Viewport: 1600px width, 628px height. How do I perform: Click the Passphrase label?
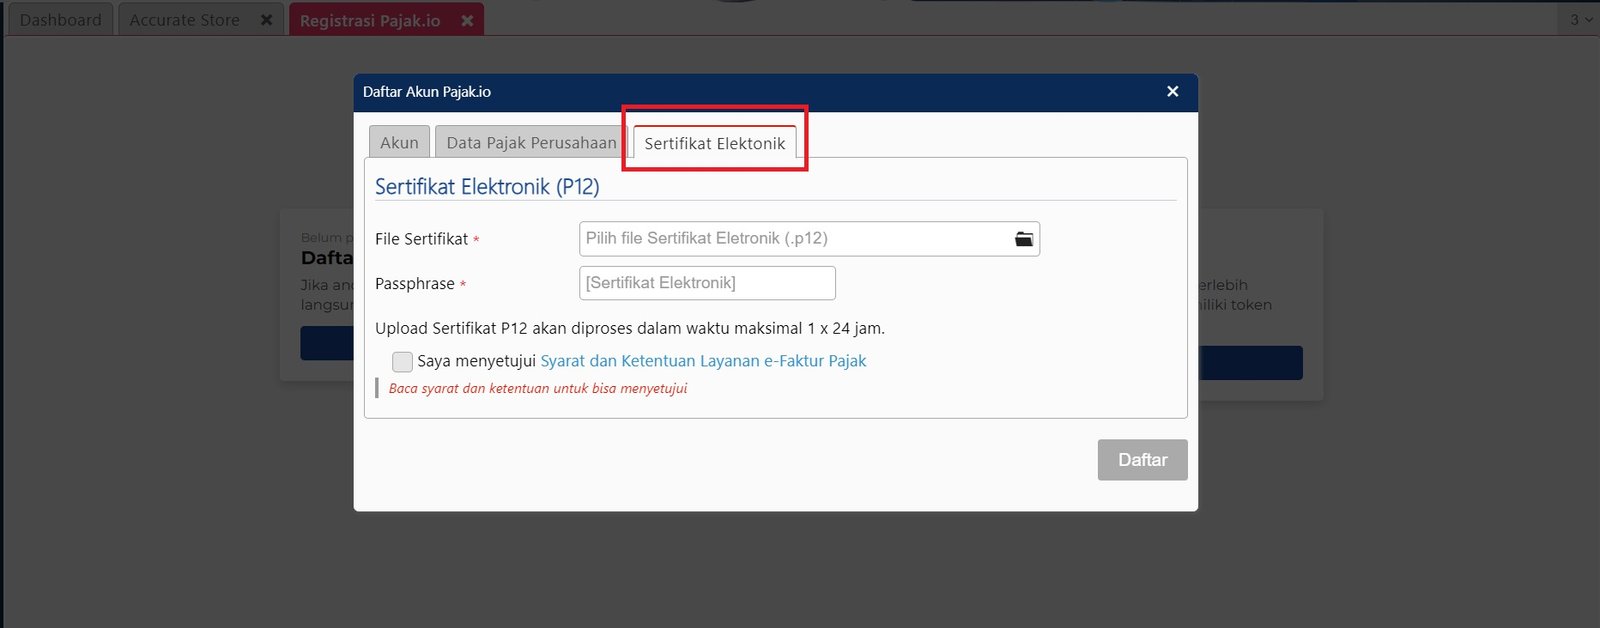(414, 284)
